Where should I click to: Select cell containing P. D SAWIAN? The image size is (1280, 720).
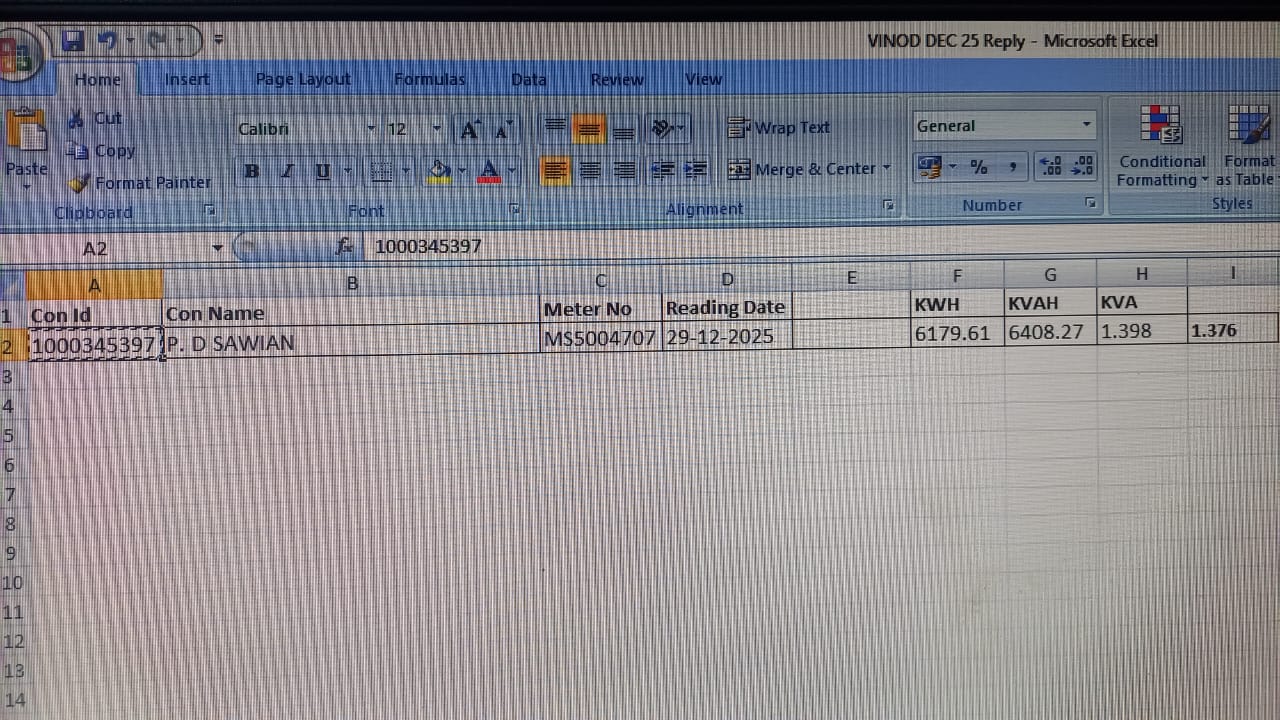point(350,343)
